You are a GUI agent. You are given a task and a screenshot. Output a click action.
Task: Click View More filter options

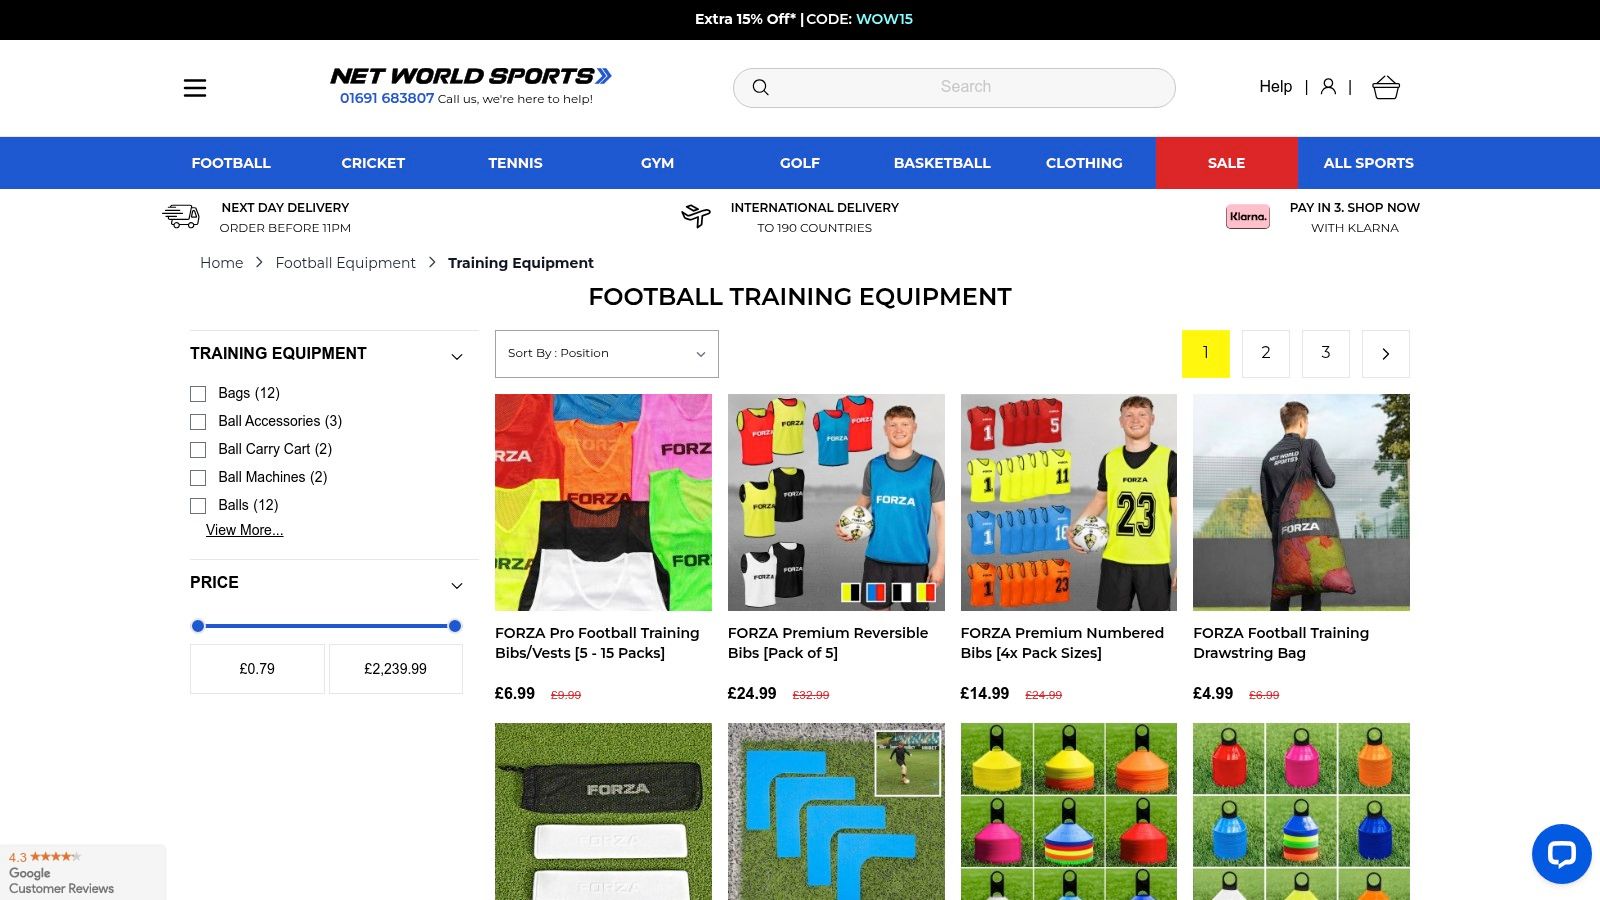click(x=244, y=530)
